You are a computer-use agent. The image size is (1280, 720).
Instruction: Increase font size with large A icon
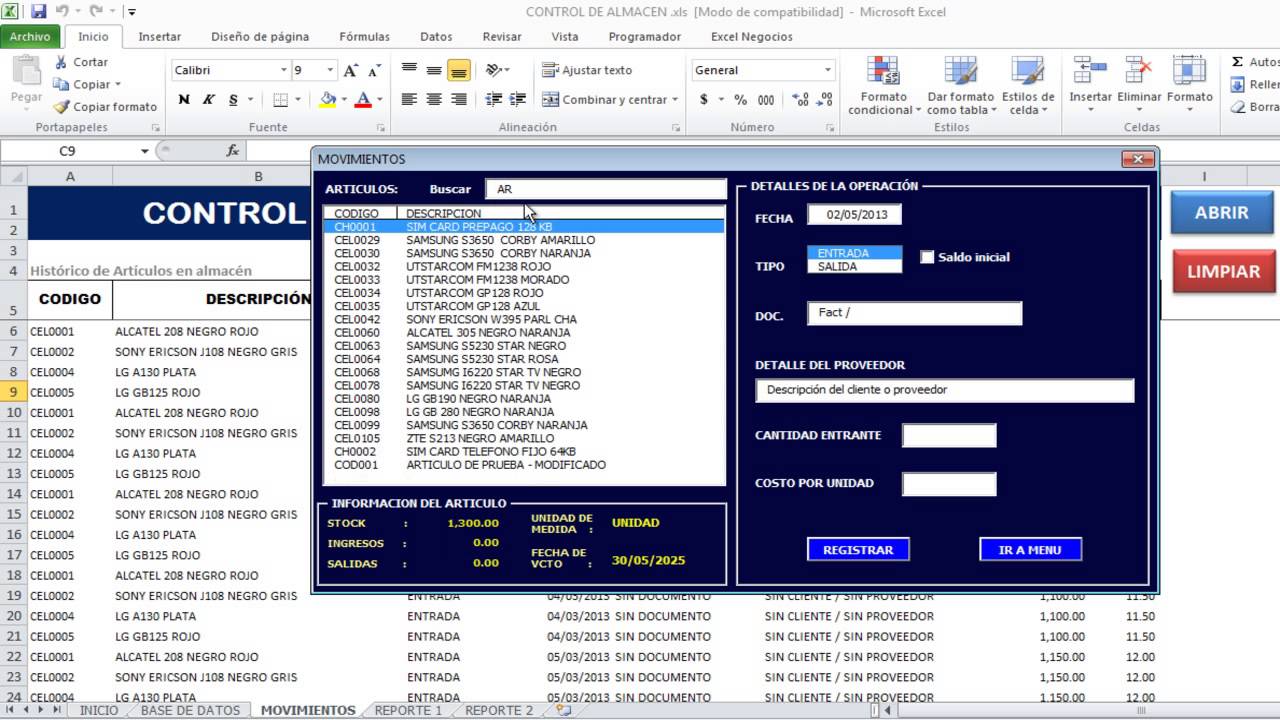(x=350, y=70)
